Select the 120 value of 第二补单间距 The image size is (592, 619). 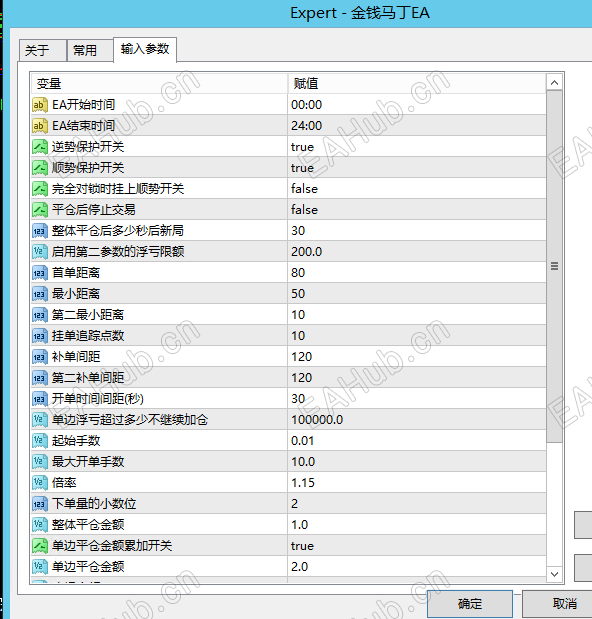pos(417,378)
